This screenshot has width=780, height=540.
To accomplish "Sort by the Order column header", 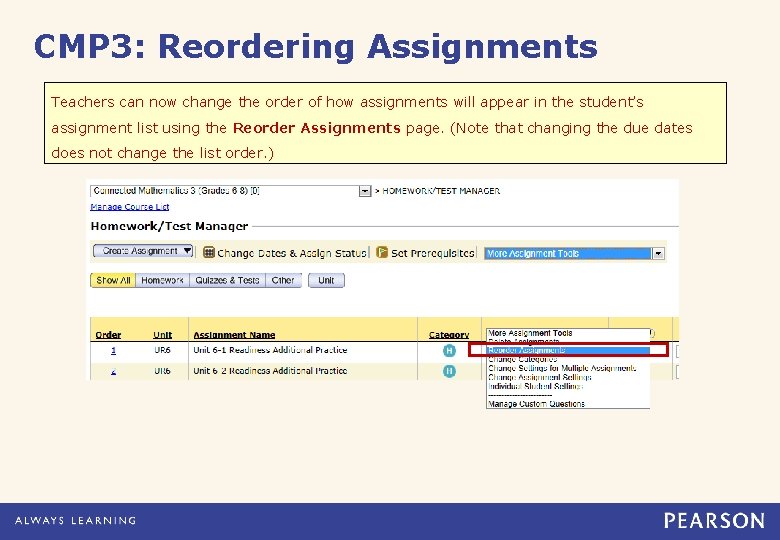I will (108, 335).
